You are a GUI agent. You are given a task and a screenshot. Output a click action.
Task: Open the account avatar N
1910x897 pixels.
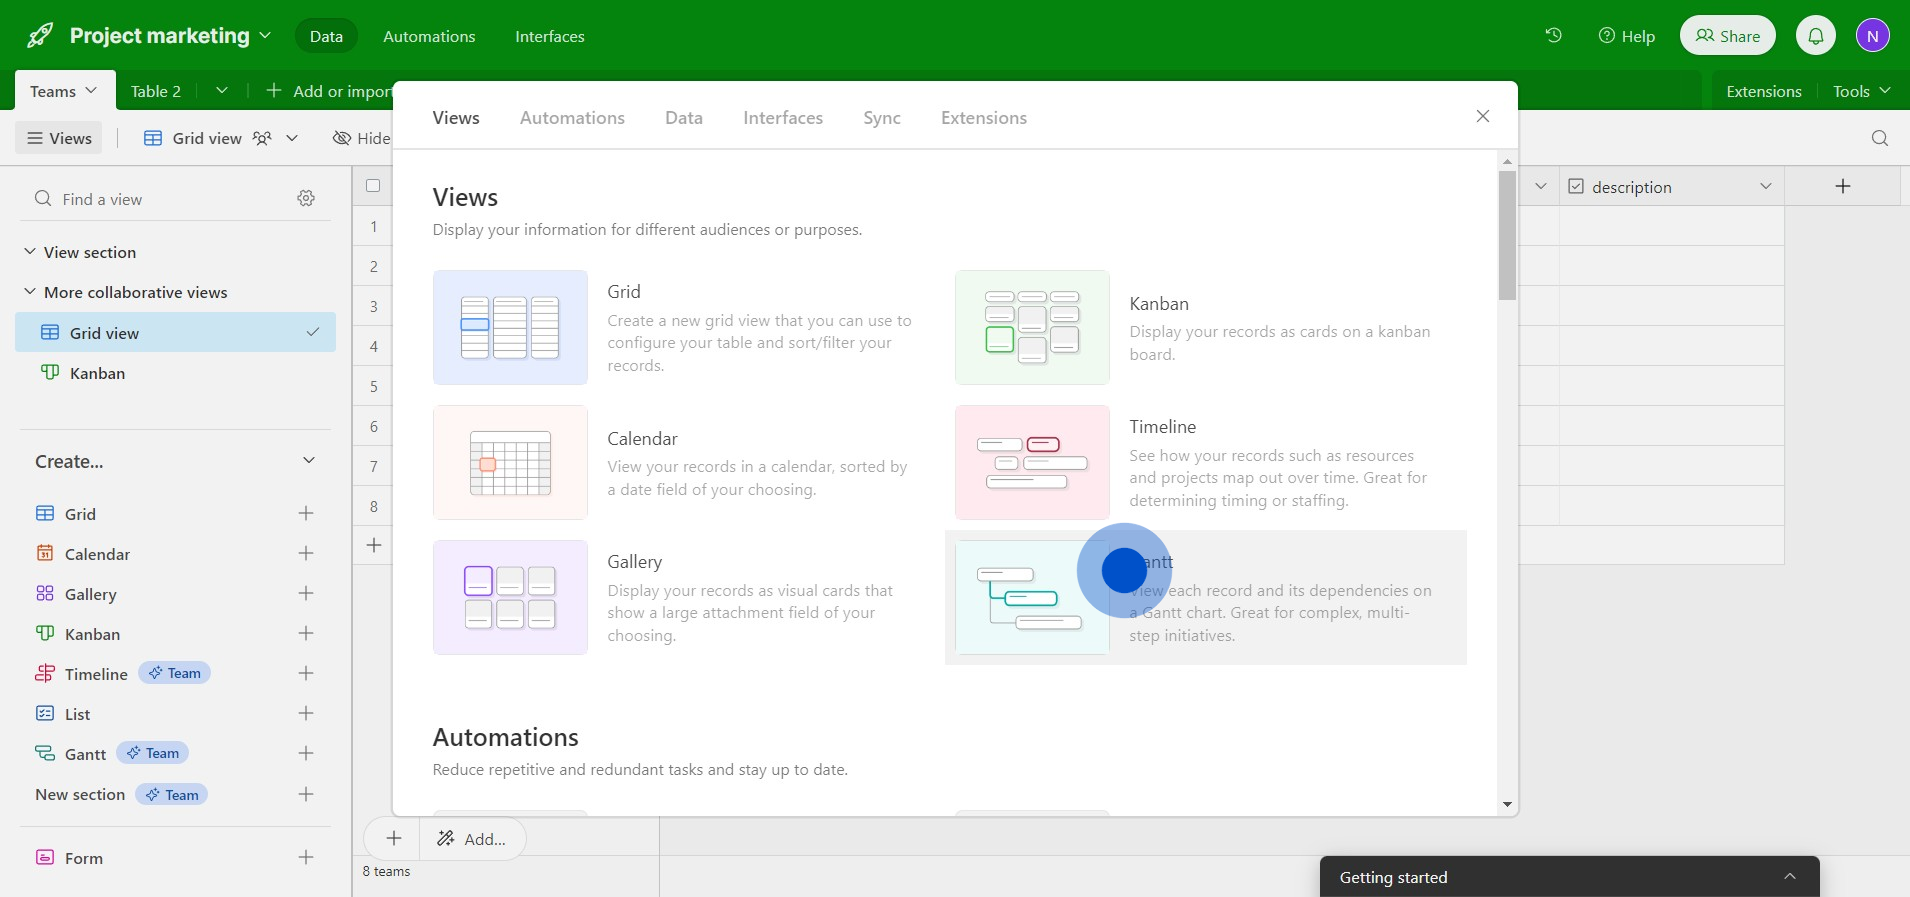coord(1872,36)
